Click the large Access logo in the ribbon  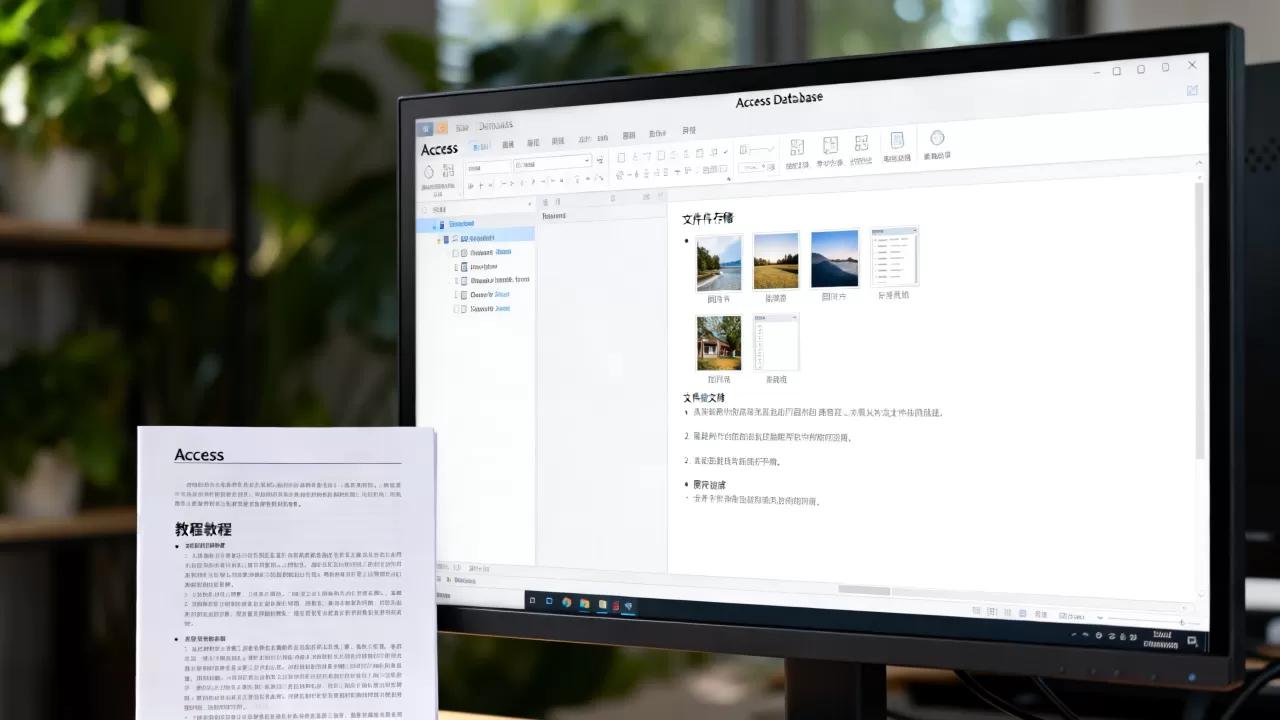pos(439,149)
